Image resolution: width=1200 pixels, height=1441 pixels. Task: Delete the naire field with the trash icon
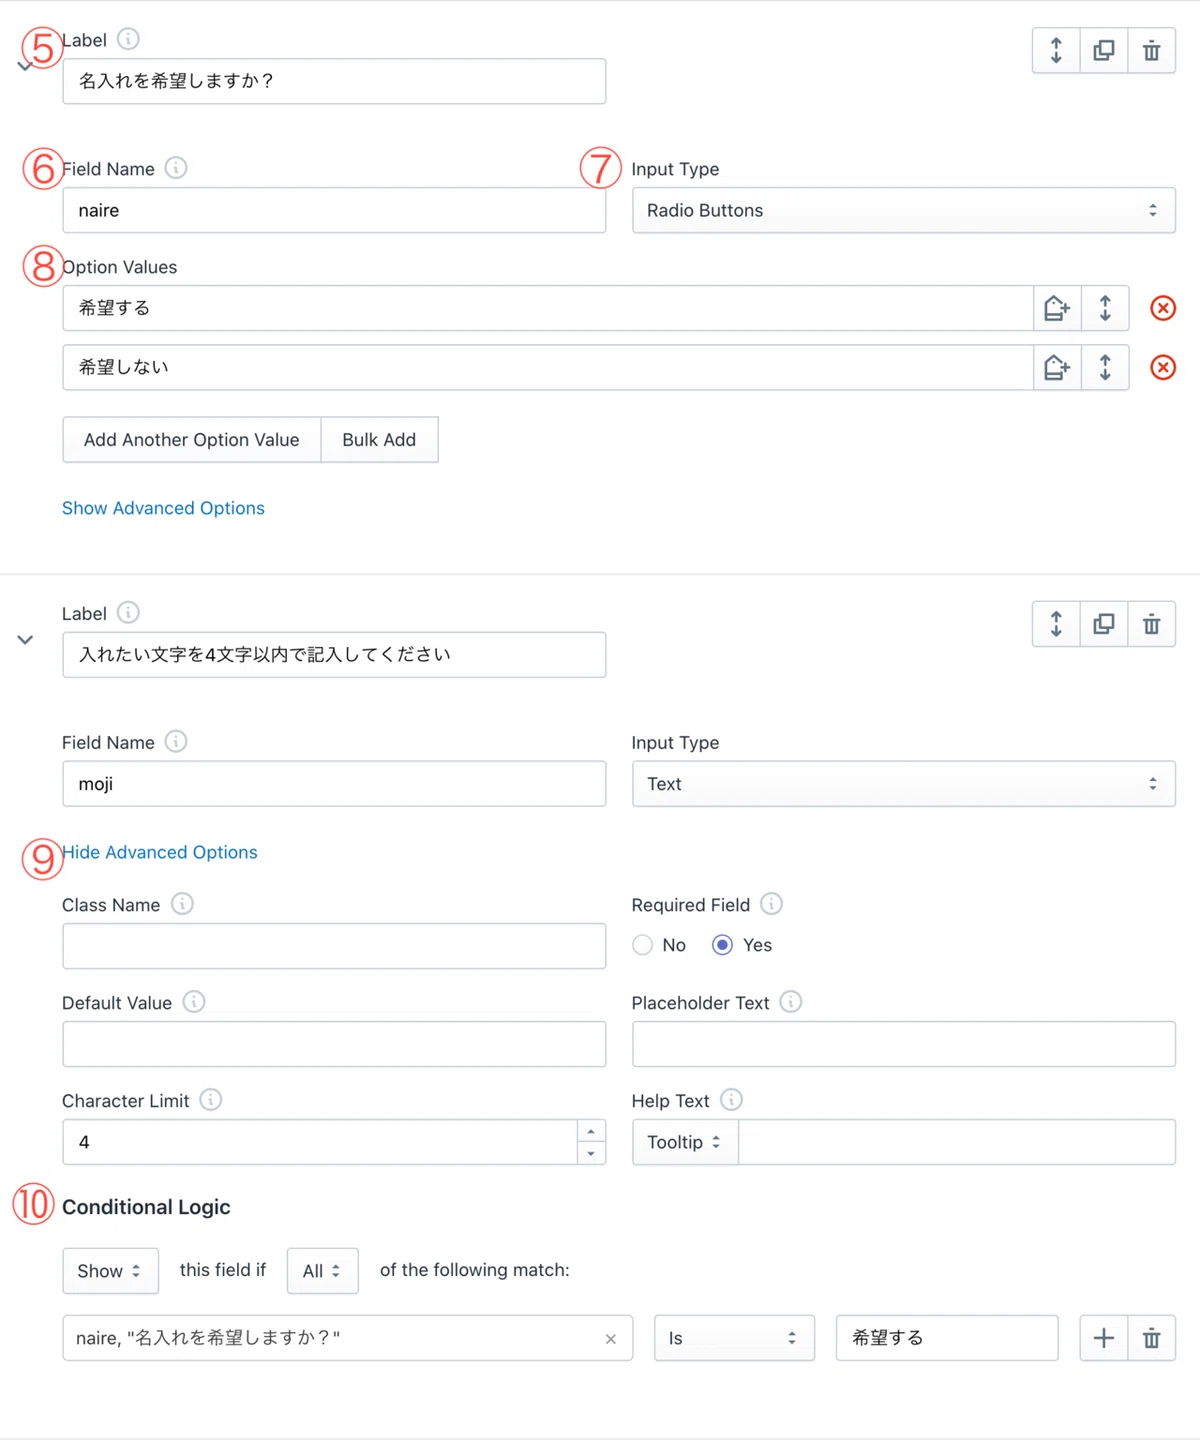tap(1152, 50)
